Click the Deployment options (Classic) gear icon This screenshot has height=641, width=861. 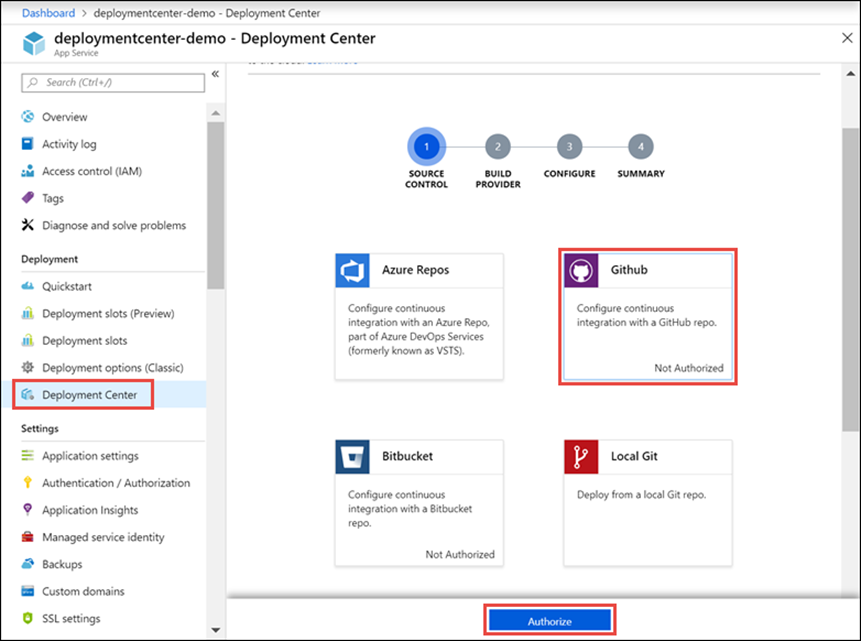(x=27, y=367)
